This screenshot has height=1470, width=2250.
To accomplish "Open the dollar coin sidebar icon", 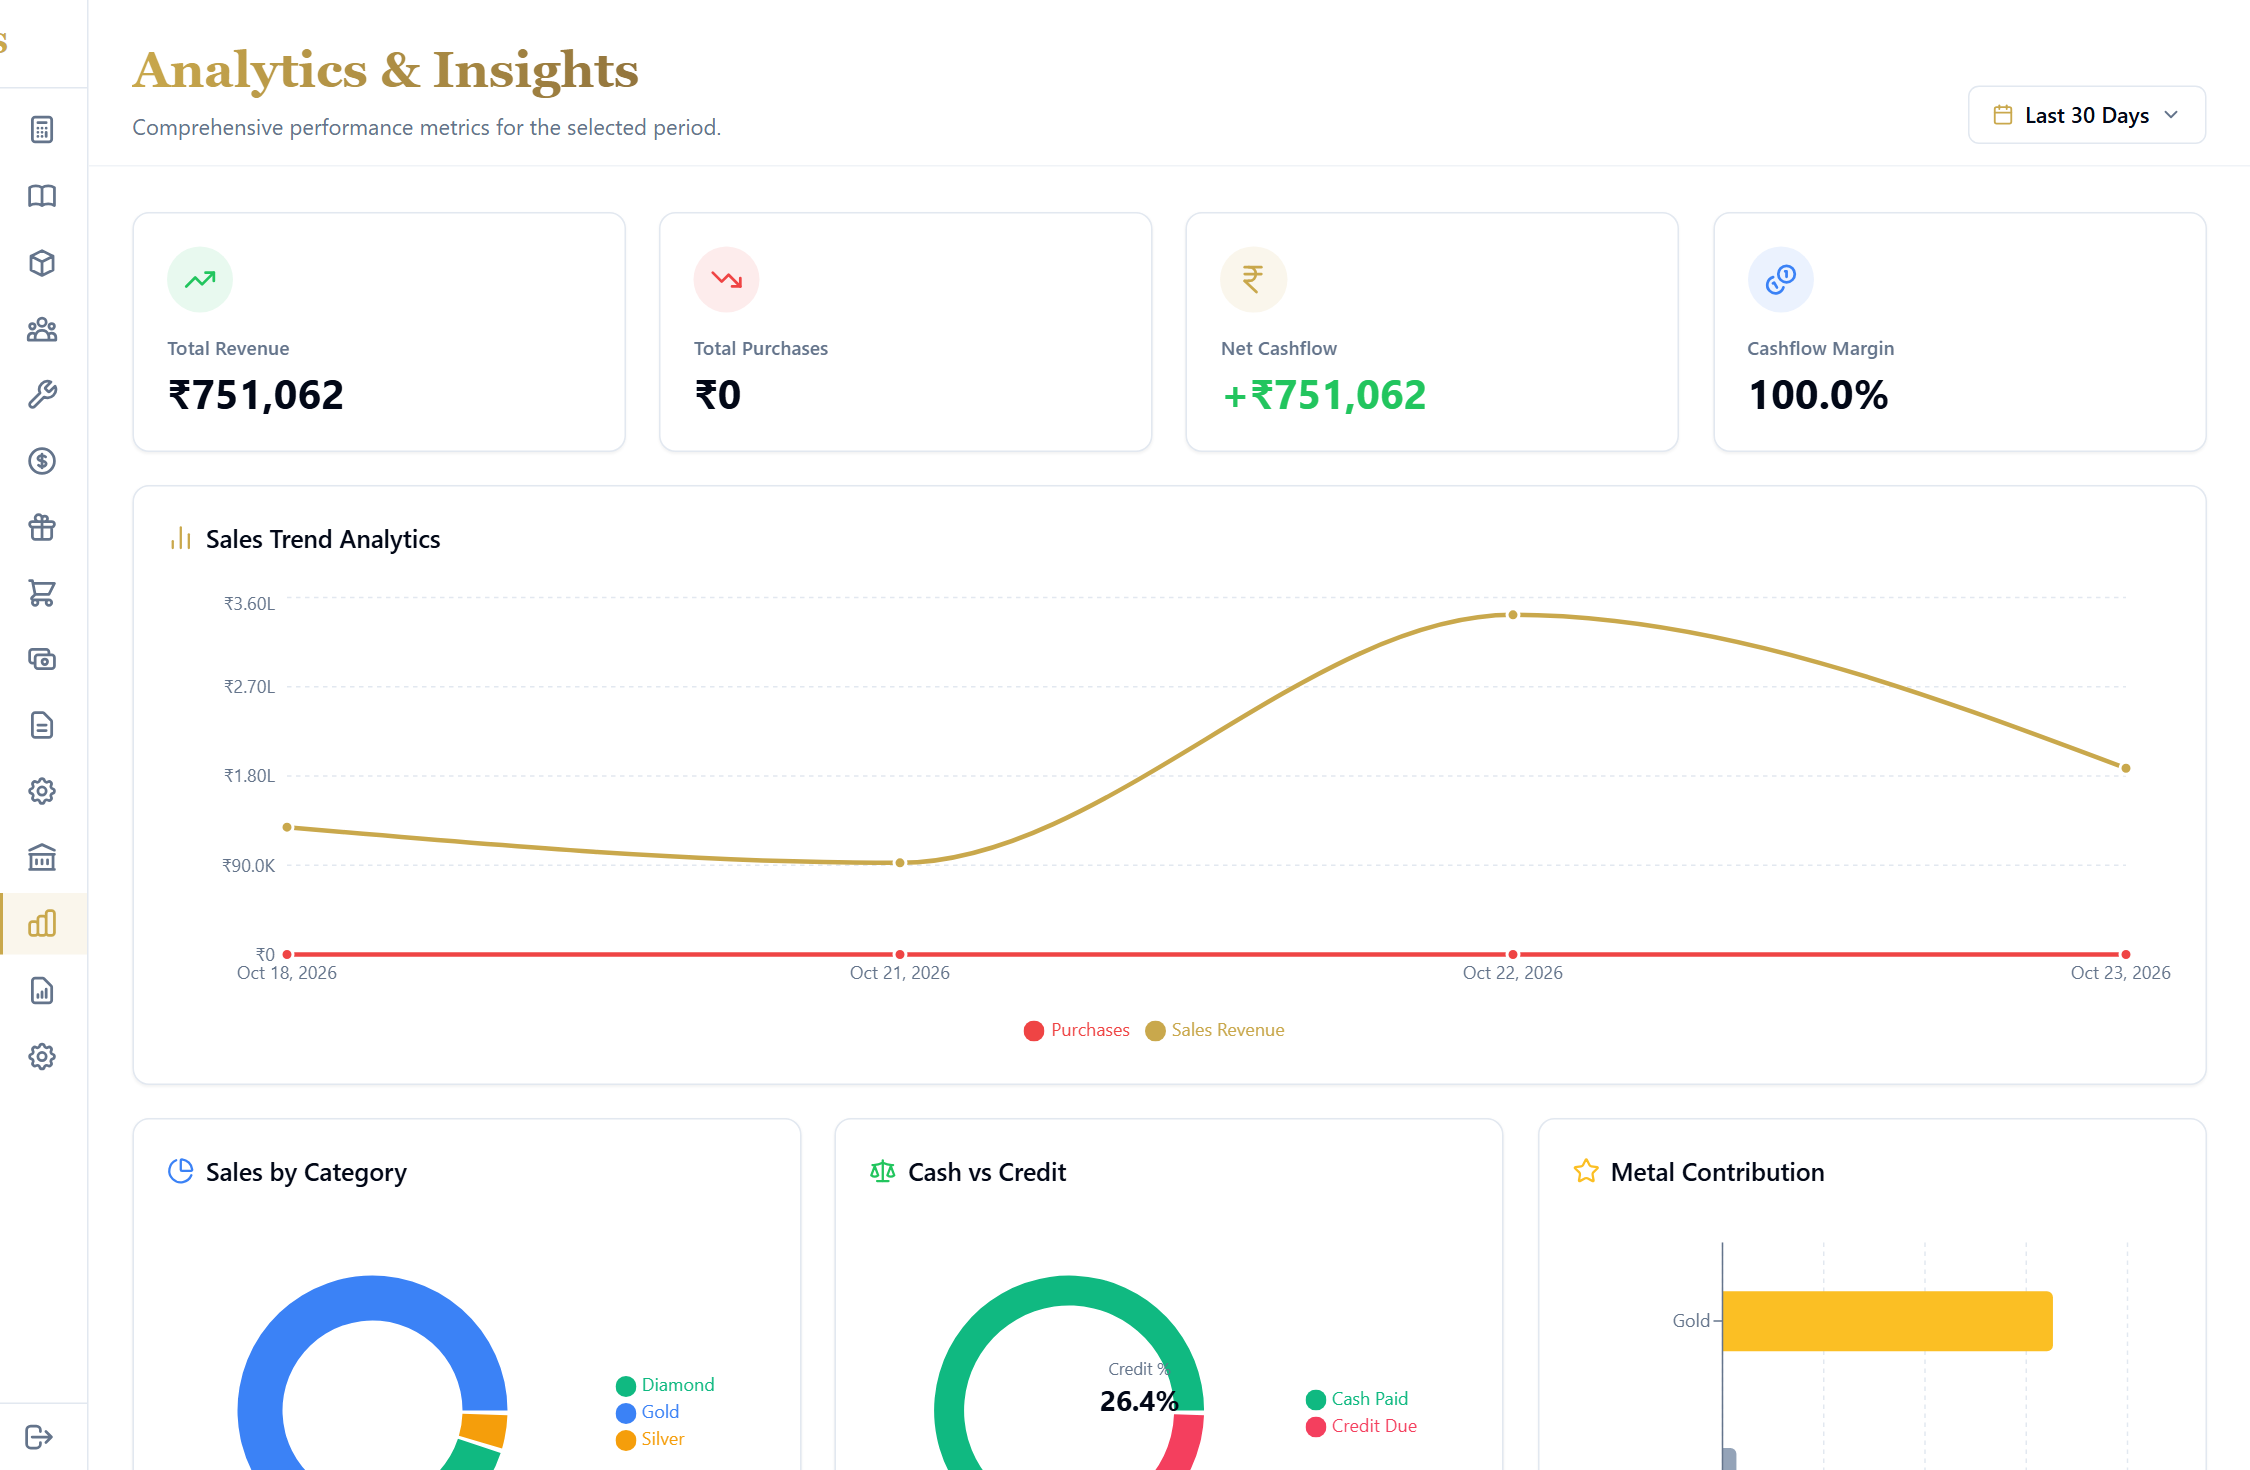I will point(42,461).
